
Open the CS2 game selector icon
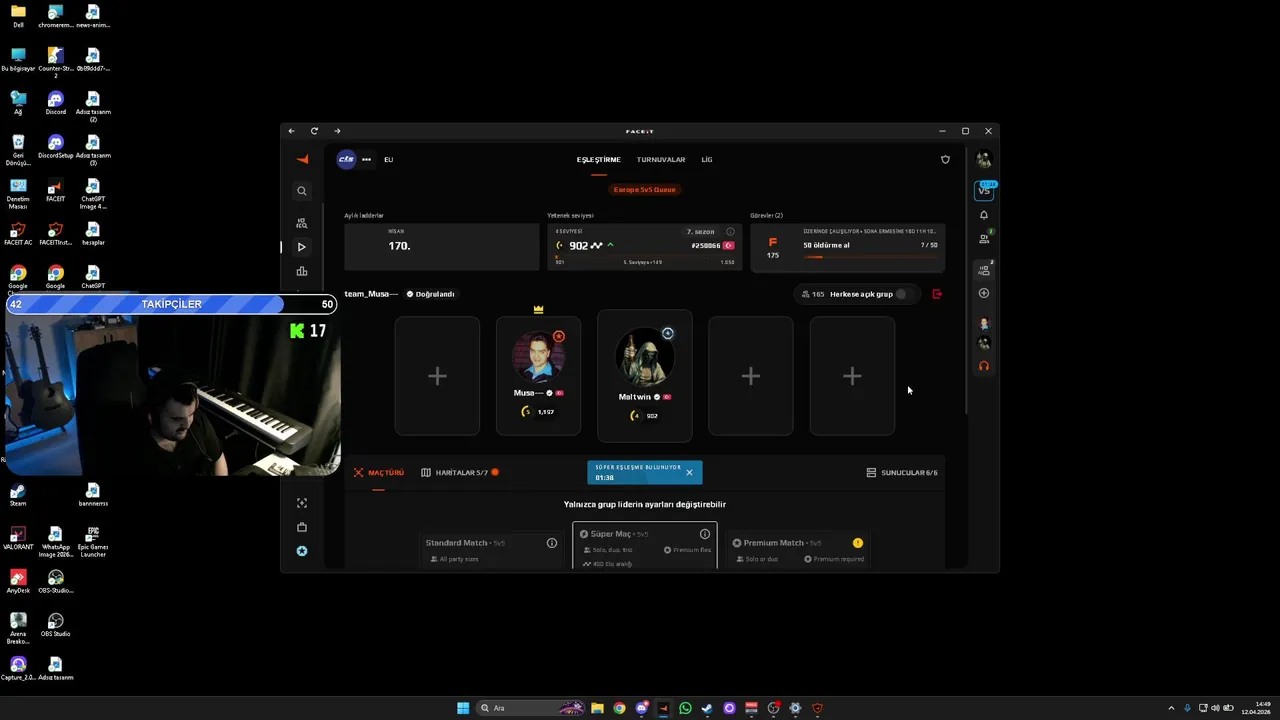(346, 159)
